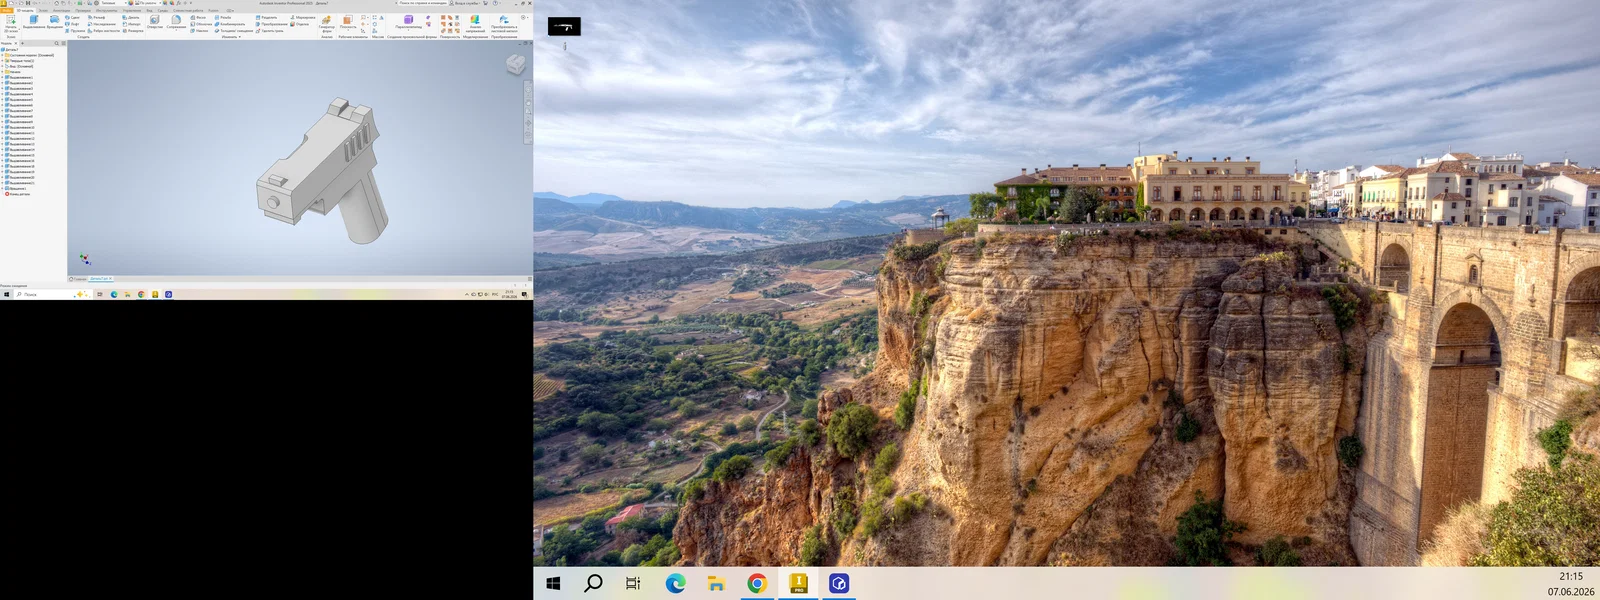Click the ViewCube in the model viewport
The width and height of the screenshot is (1600, 600).
[515, 64]
